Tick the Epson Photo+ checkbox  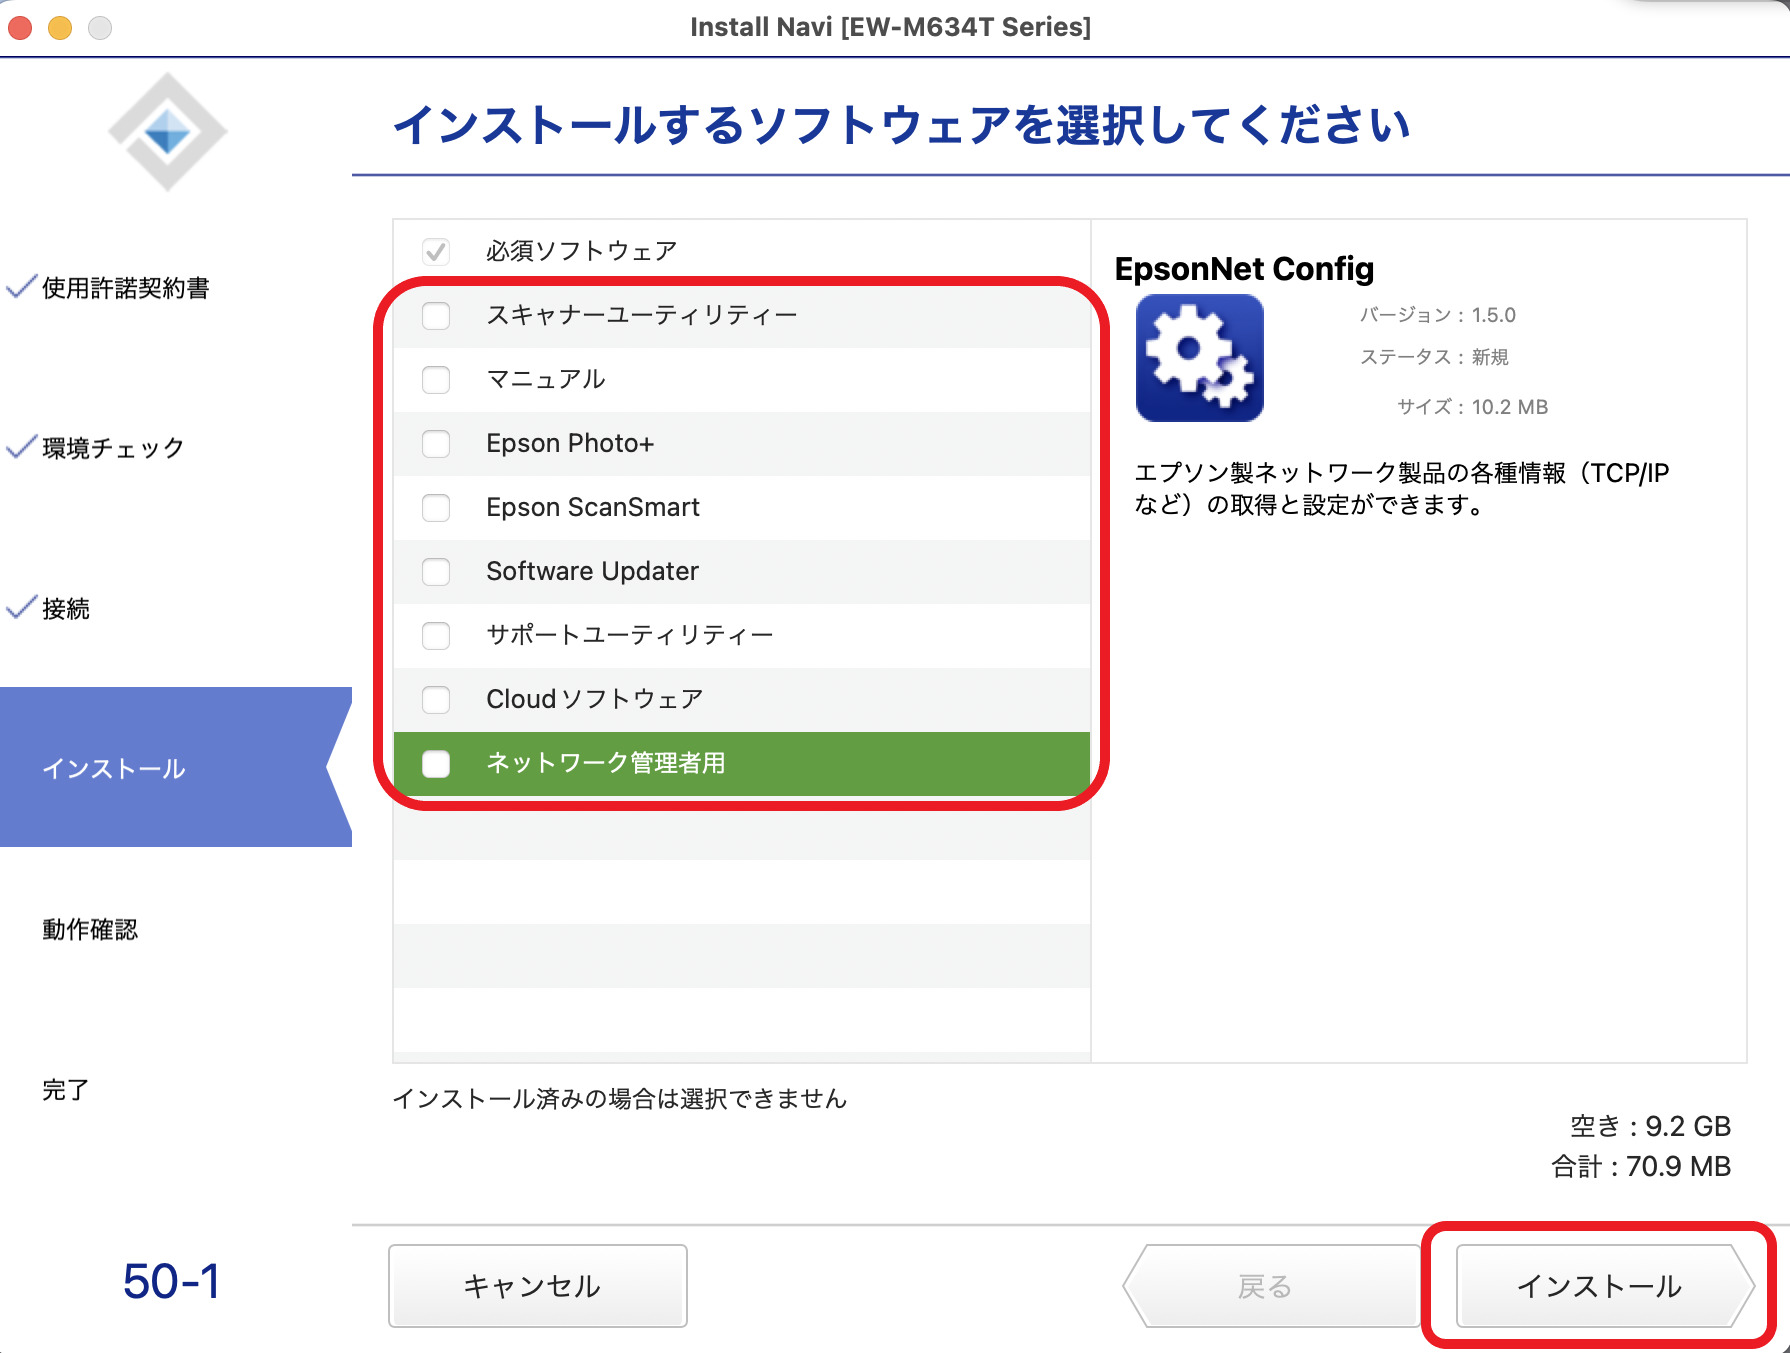[436, 444]
